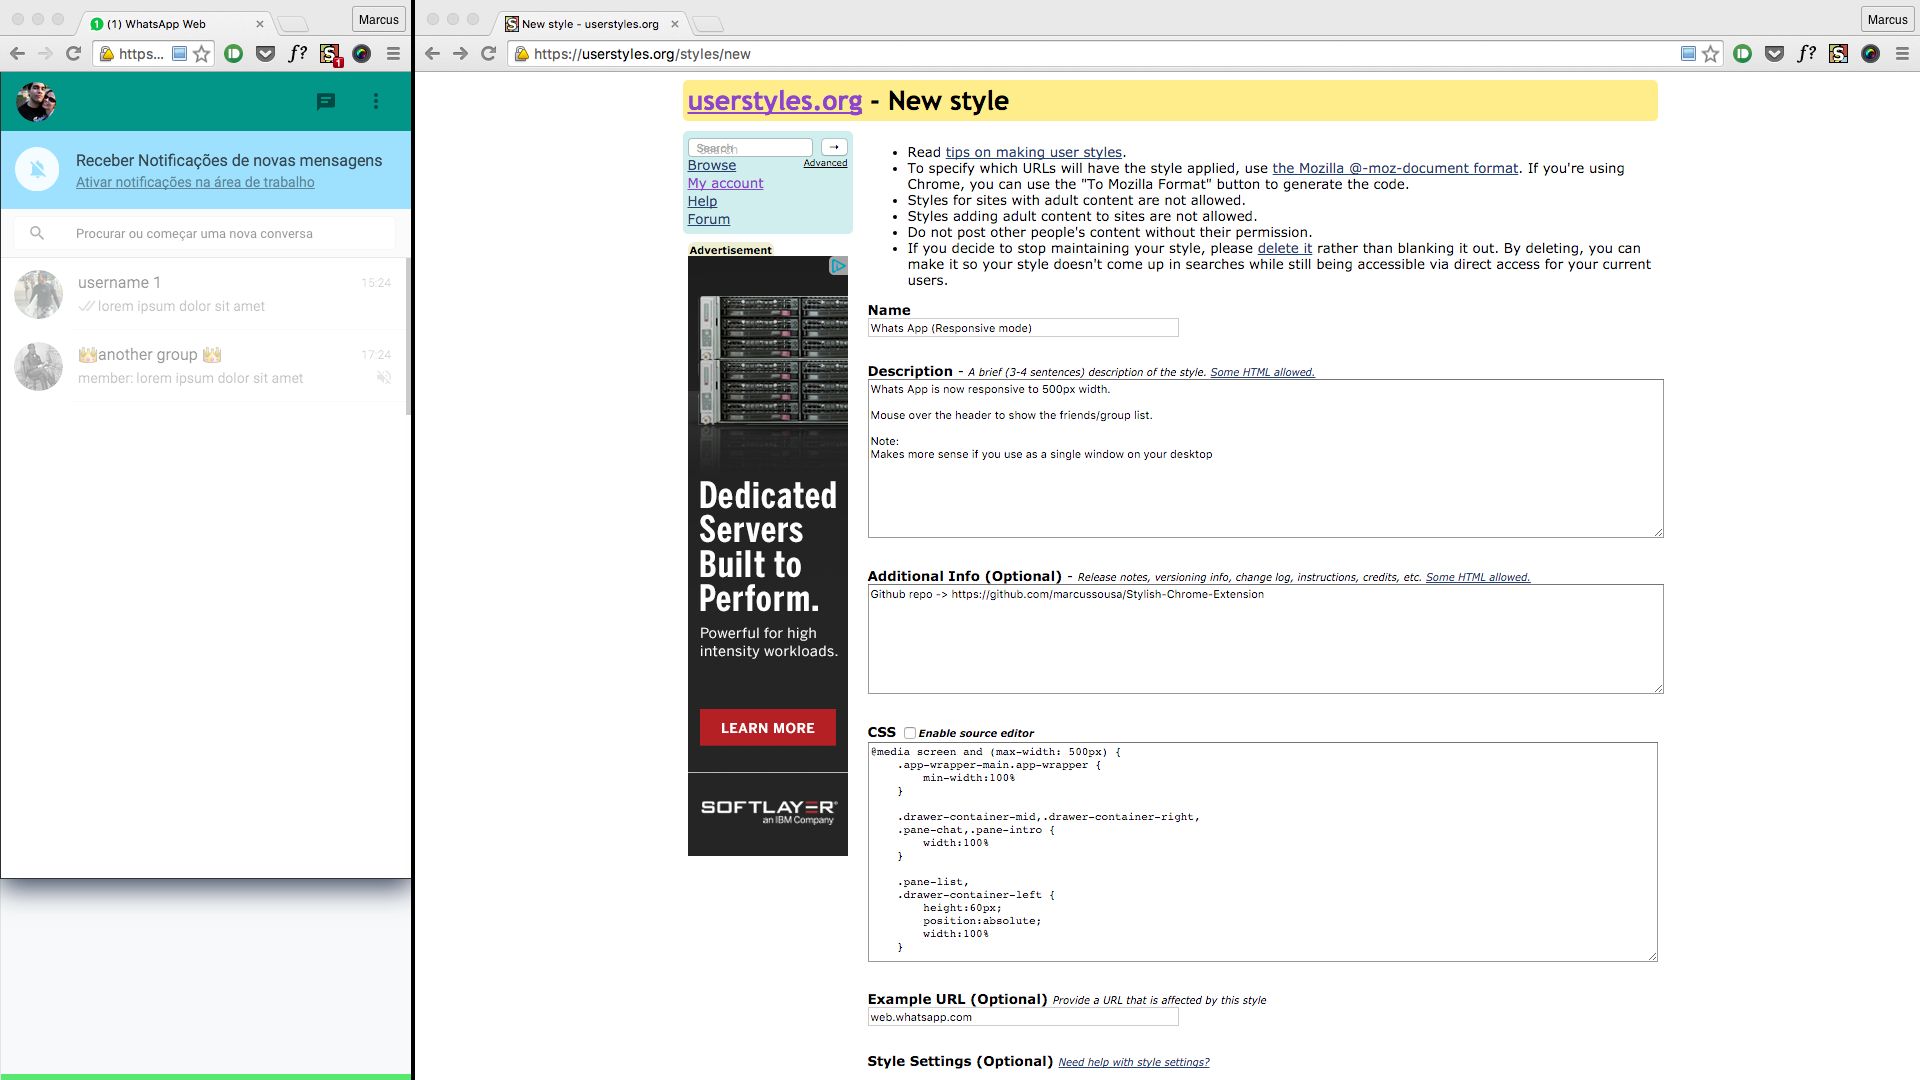Click green circle extension in WhatsApp window
This screenshot has width=1920, height=1080.
point(234,54)
